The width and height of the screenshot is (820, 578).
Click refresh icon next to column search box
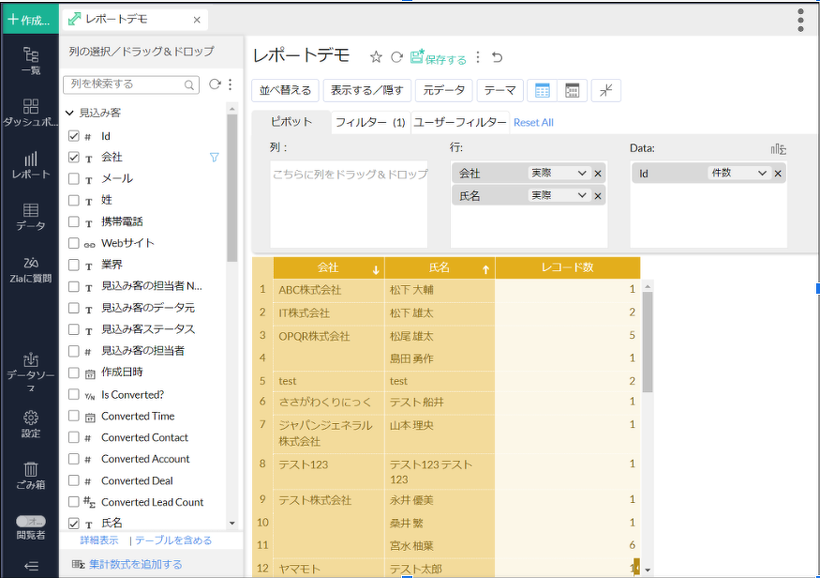point(214,84)
